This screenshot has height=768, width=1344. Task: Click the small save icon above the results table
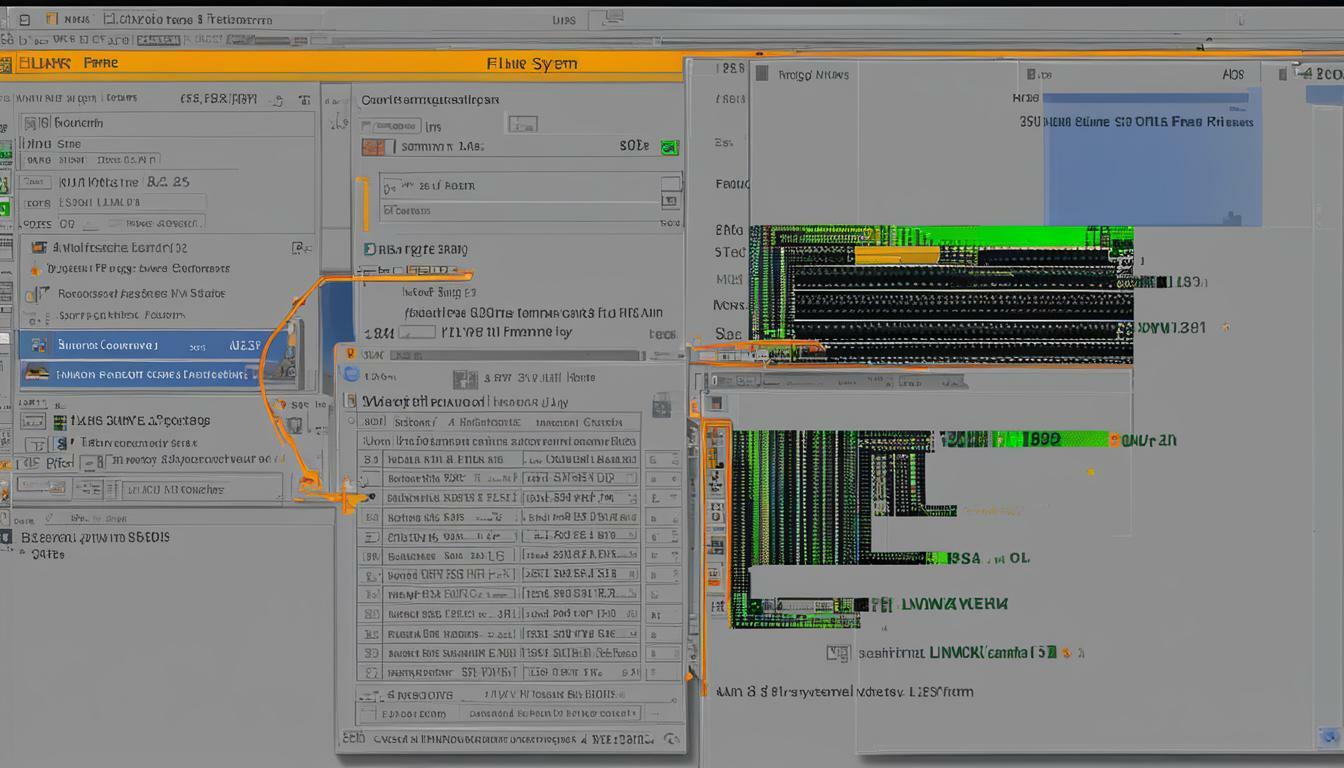(466, 380)
